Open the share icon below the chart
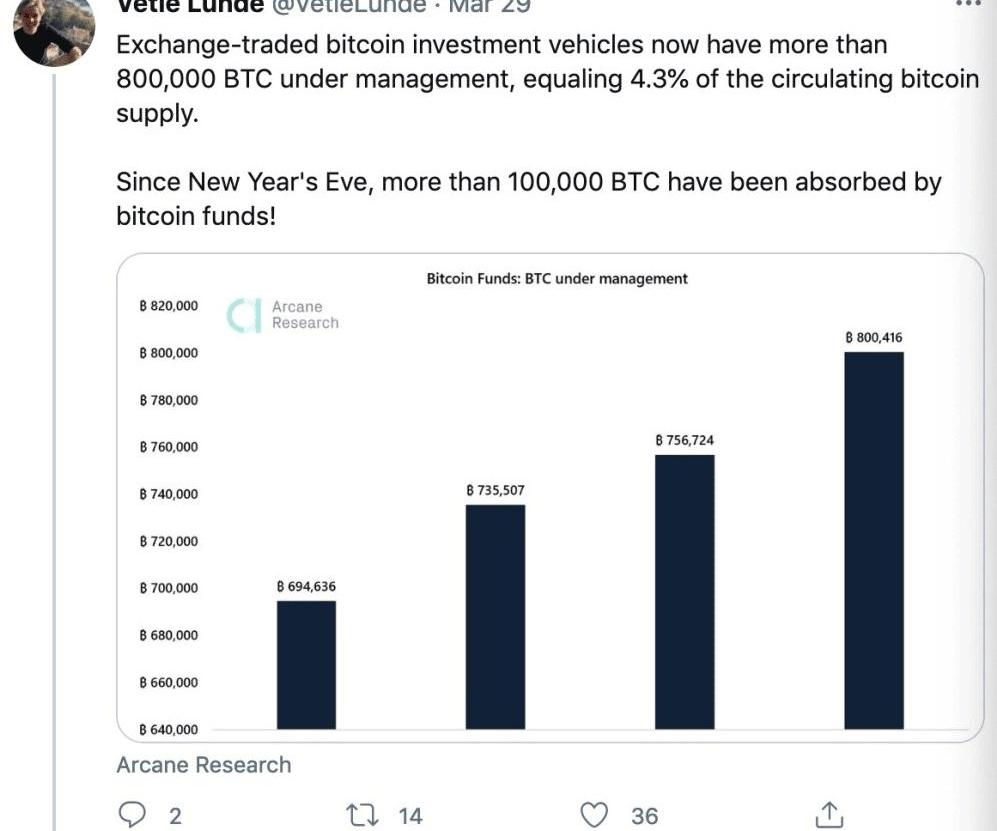 click(828, 815)
